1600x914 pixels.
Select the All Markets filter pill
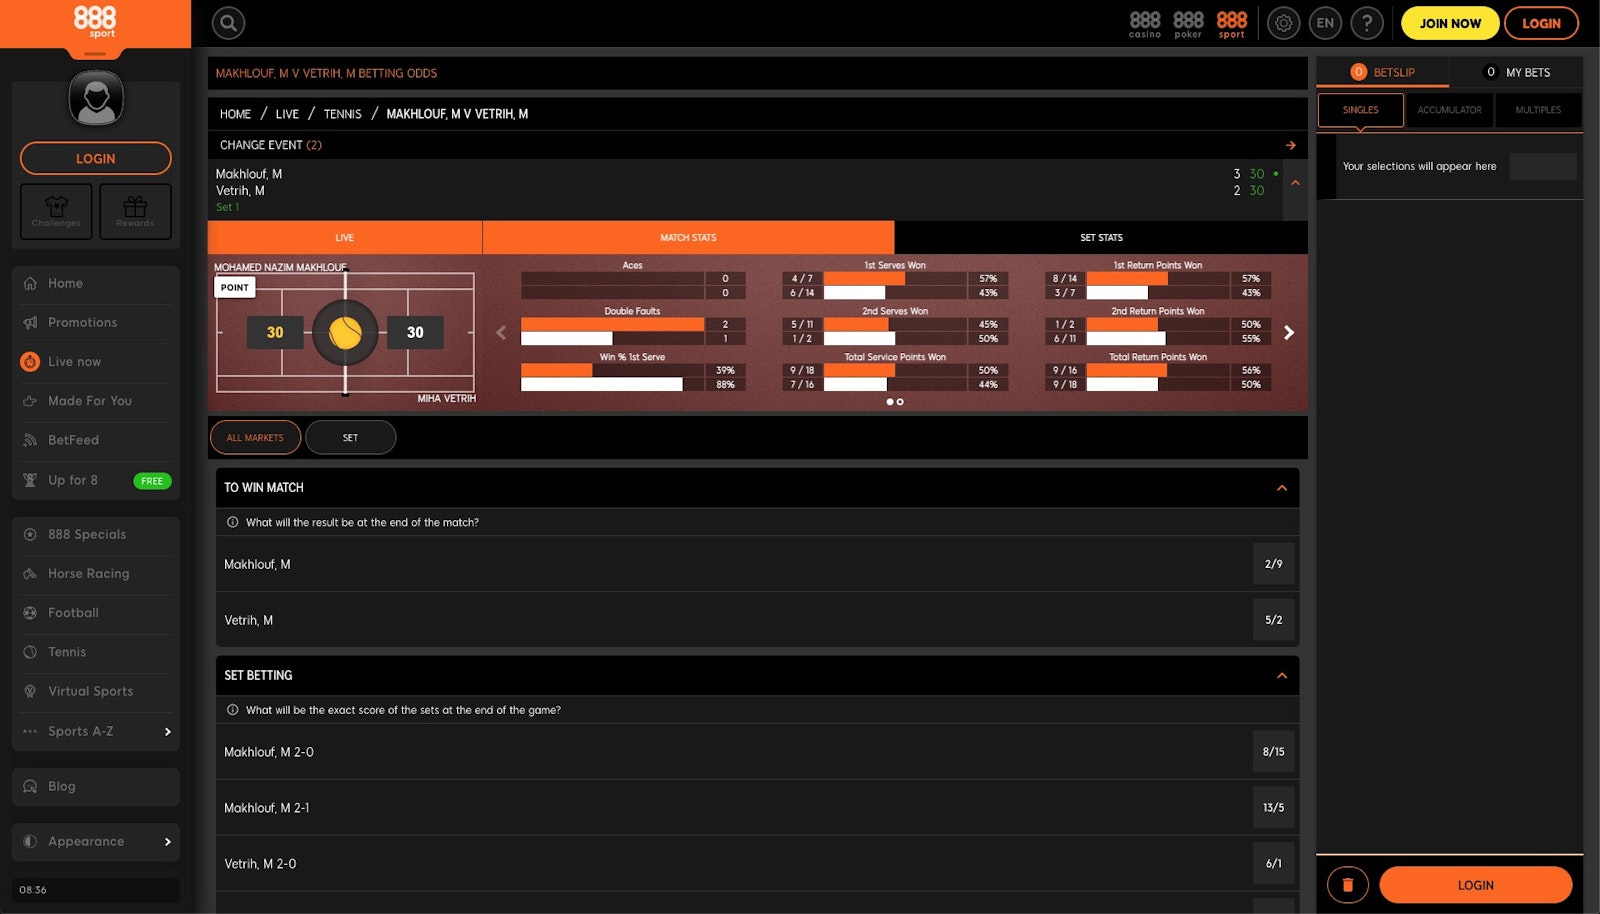255,438
